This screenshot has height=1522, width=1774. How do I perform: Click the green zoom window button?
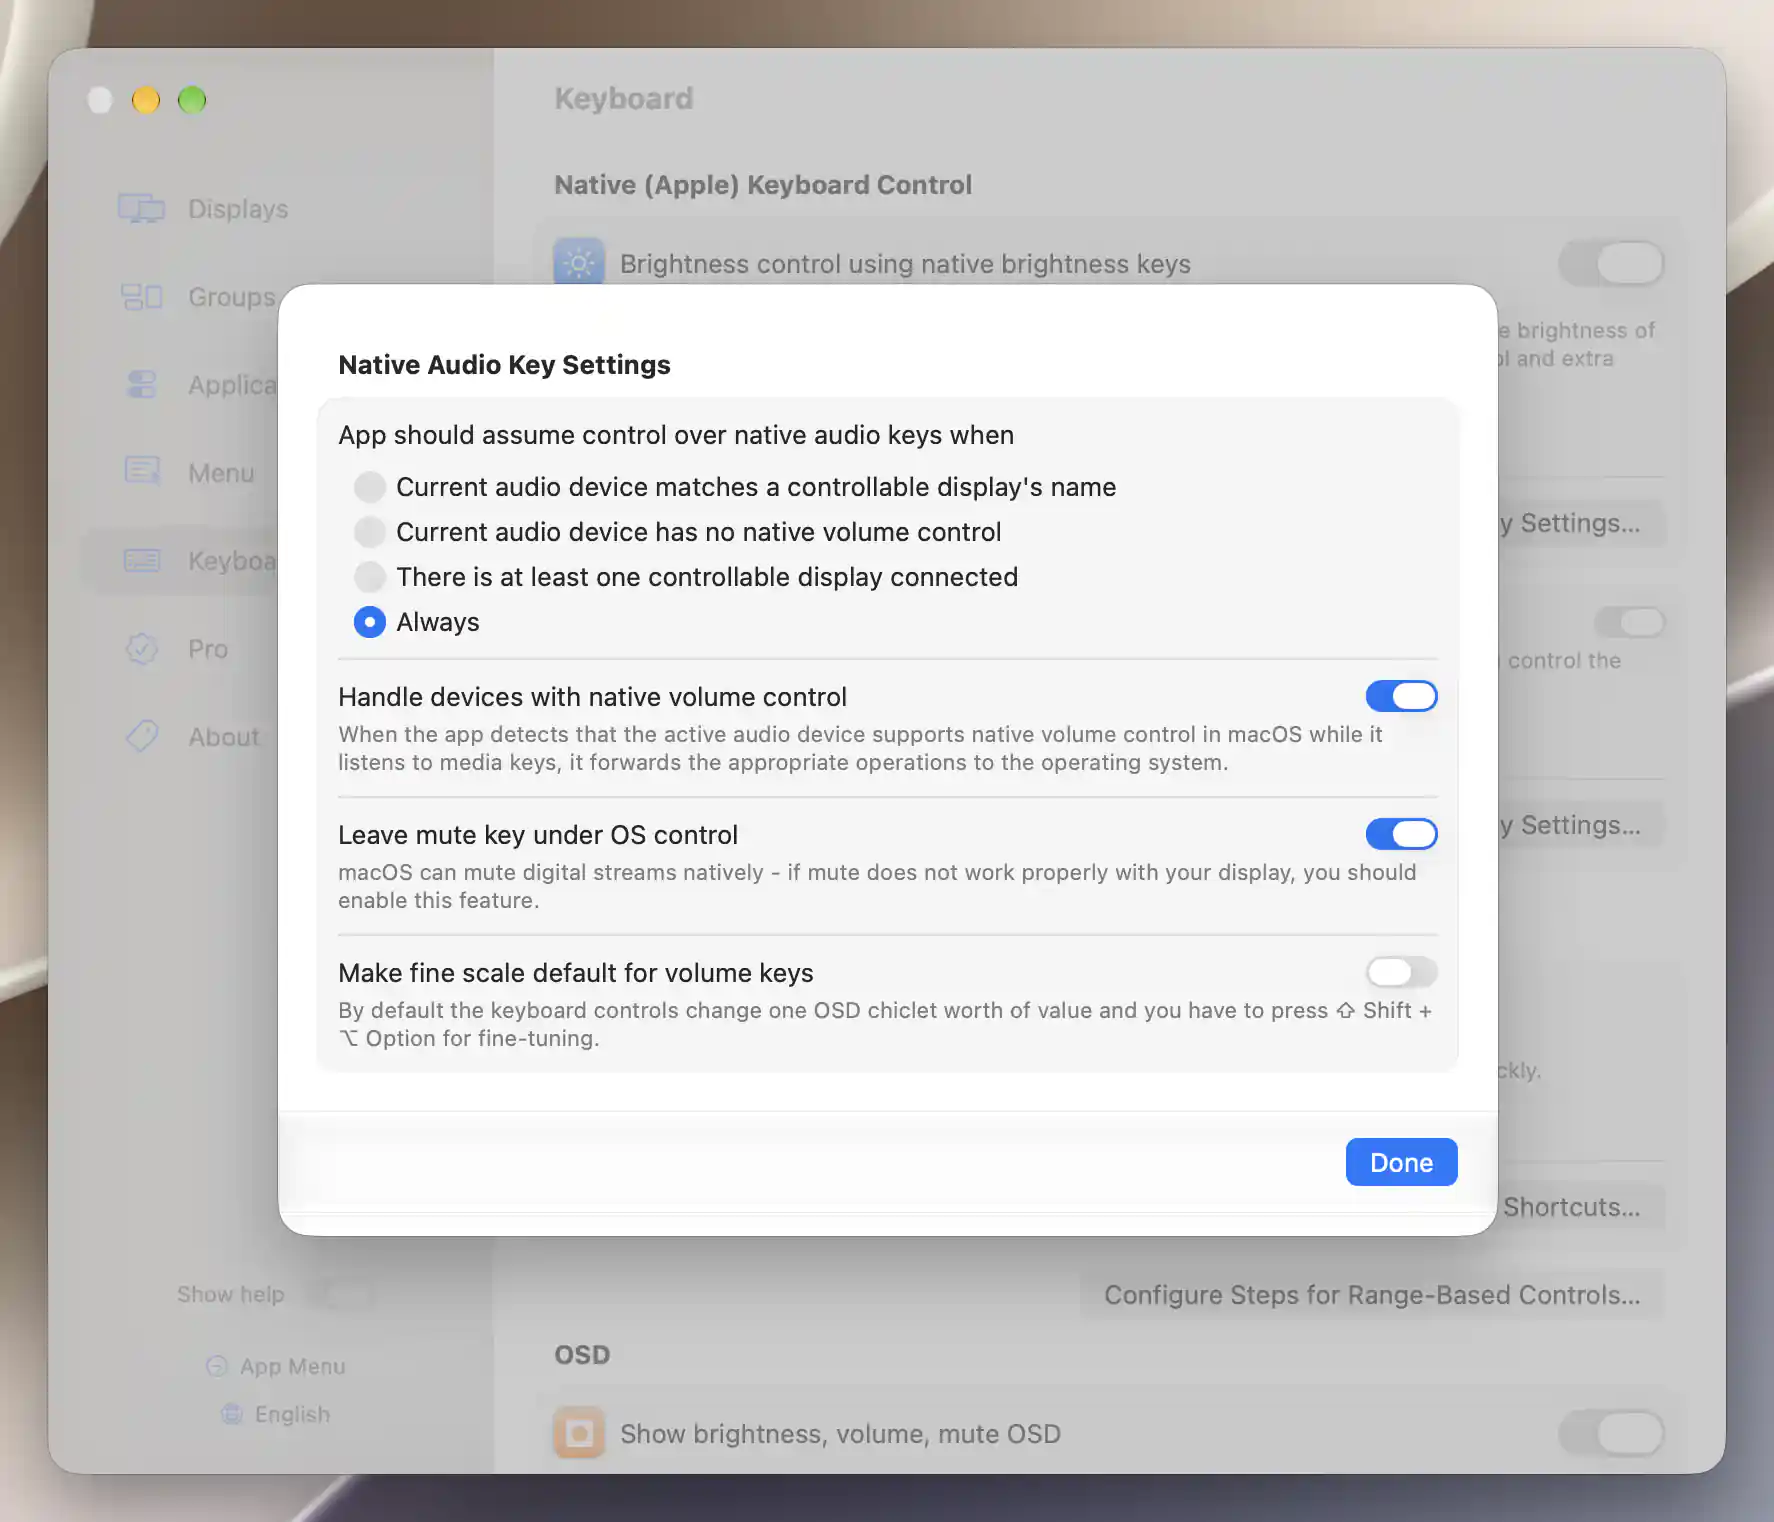[192, 100]
